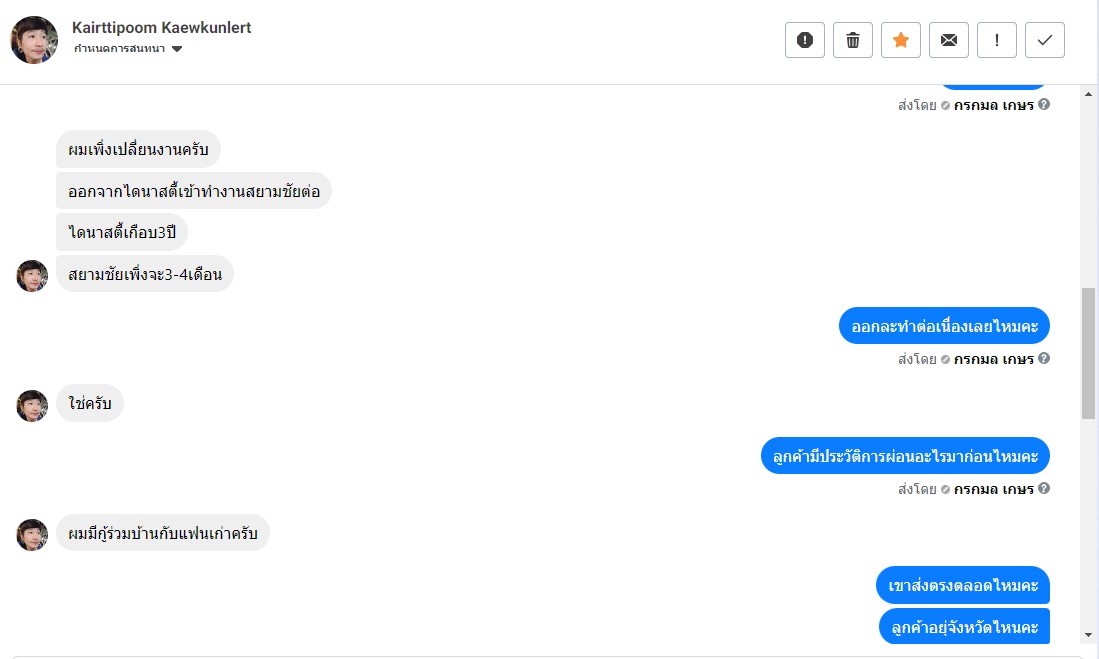Mark conversation as spam using octagon icon

[x=805, y=40]
